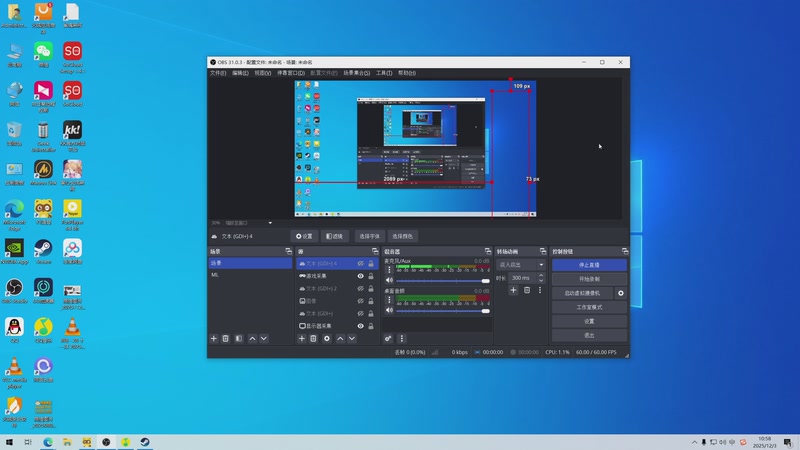Mute the 麦克风/Aux speaker icon
This screenshot has width=800, height=450.
point(390,280)
